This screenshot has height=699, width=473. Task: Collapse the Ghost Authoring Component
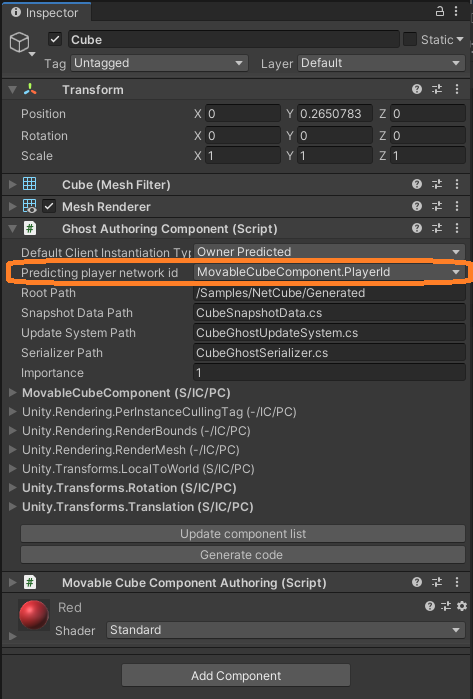click(x=12, y=229)
